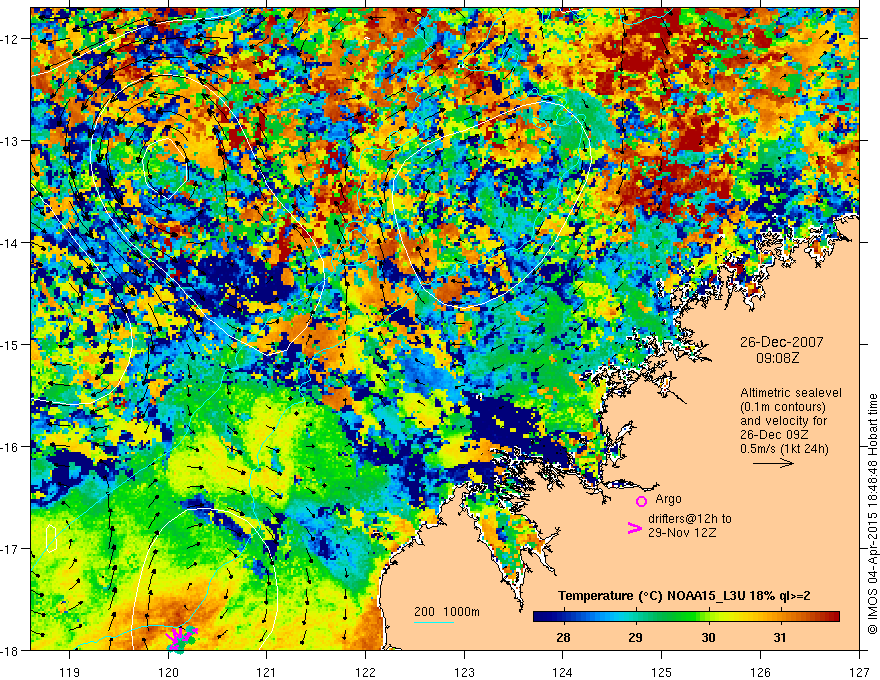Click the longitude axis label 119
This screenshot has width=880, height=680.
[x=70, y=672]
